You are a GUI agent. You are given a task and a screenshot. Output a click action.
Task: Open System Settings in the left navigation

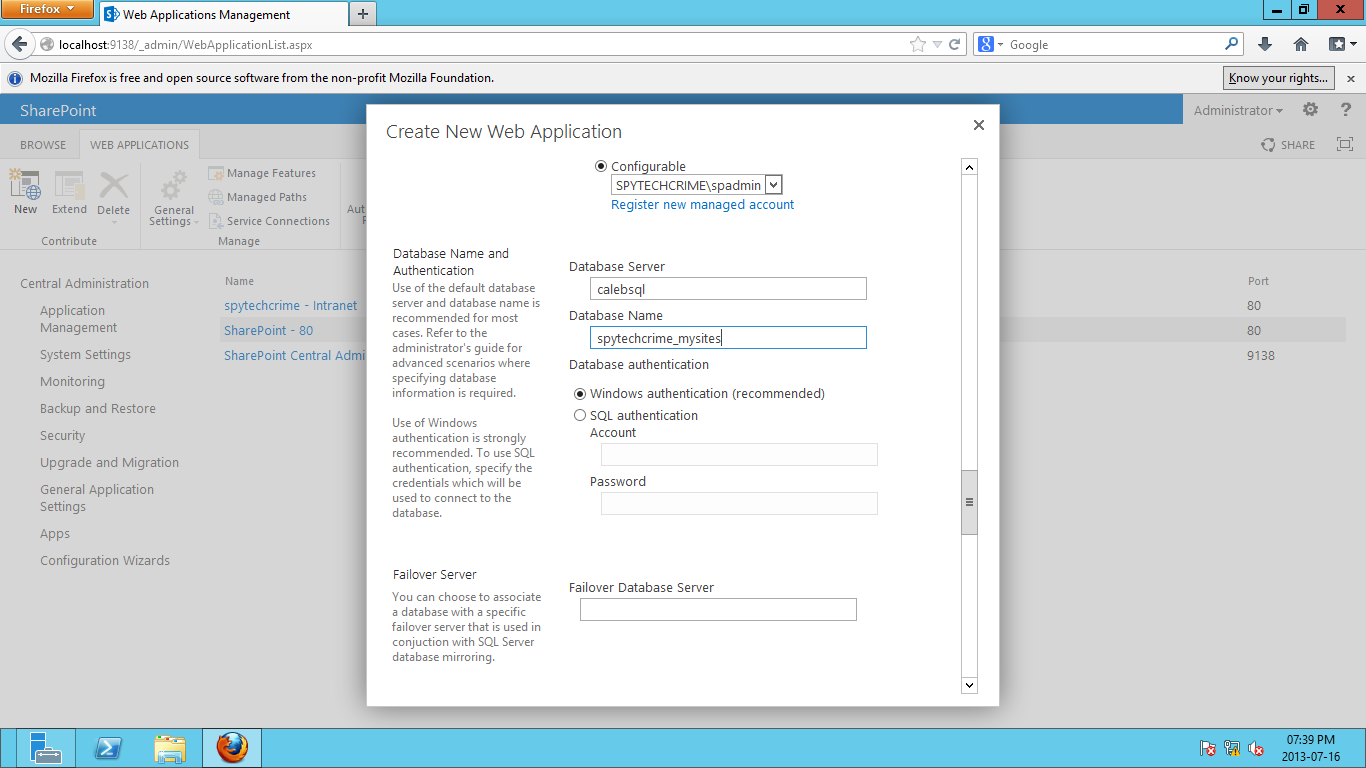tap(85, 354)
